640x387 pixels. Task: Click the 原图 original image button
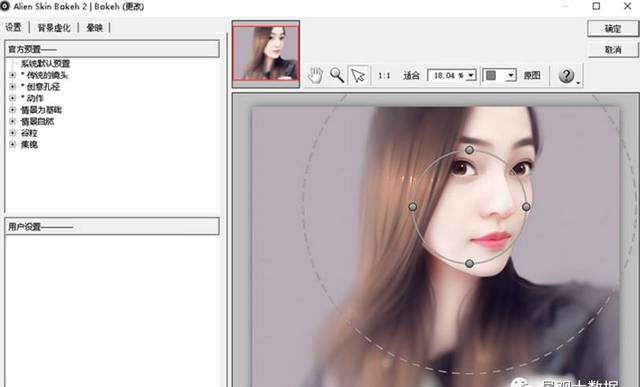pyautogui.click(x=532, y=76)
